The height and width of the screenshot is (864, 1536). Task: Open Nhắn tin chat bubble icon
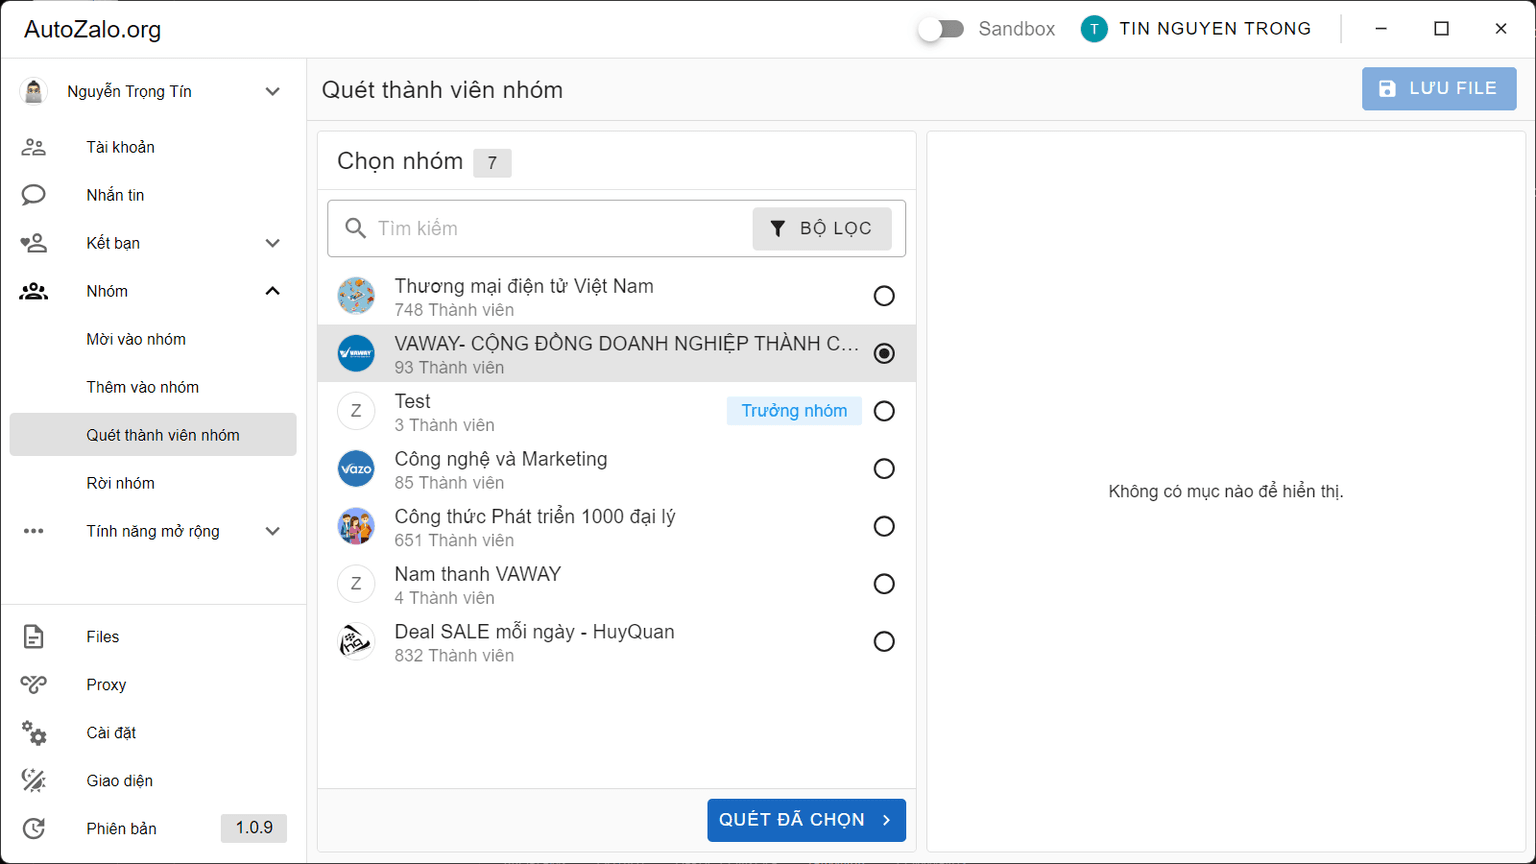click(34, 195)
